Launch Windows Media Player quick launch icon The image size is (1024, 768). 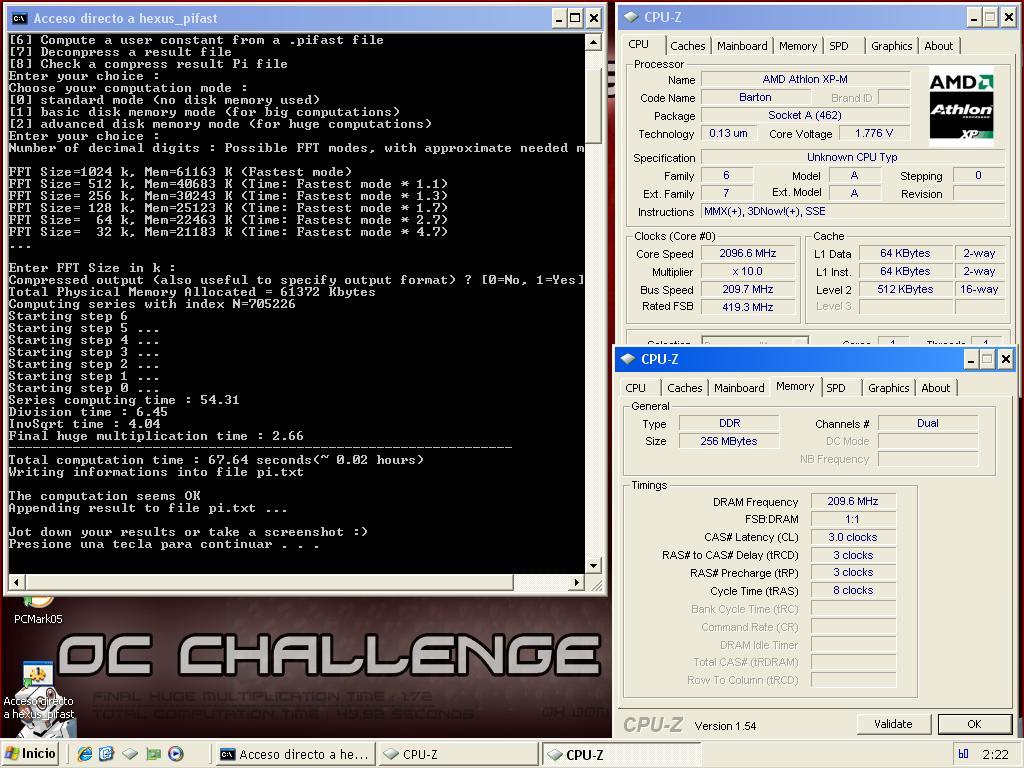point(176,754)
